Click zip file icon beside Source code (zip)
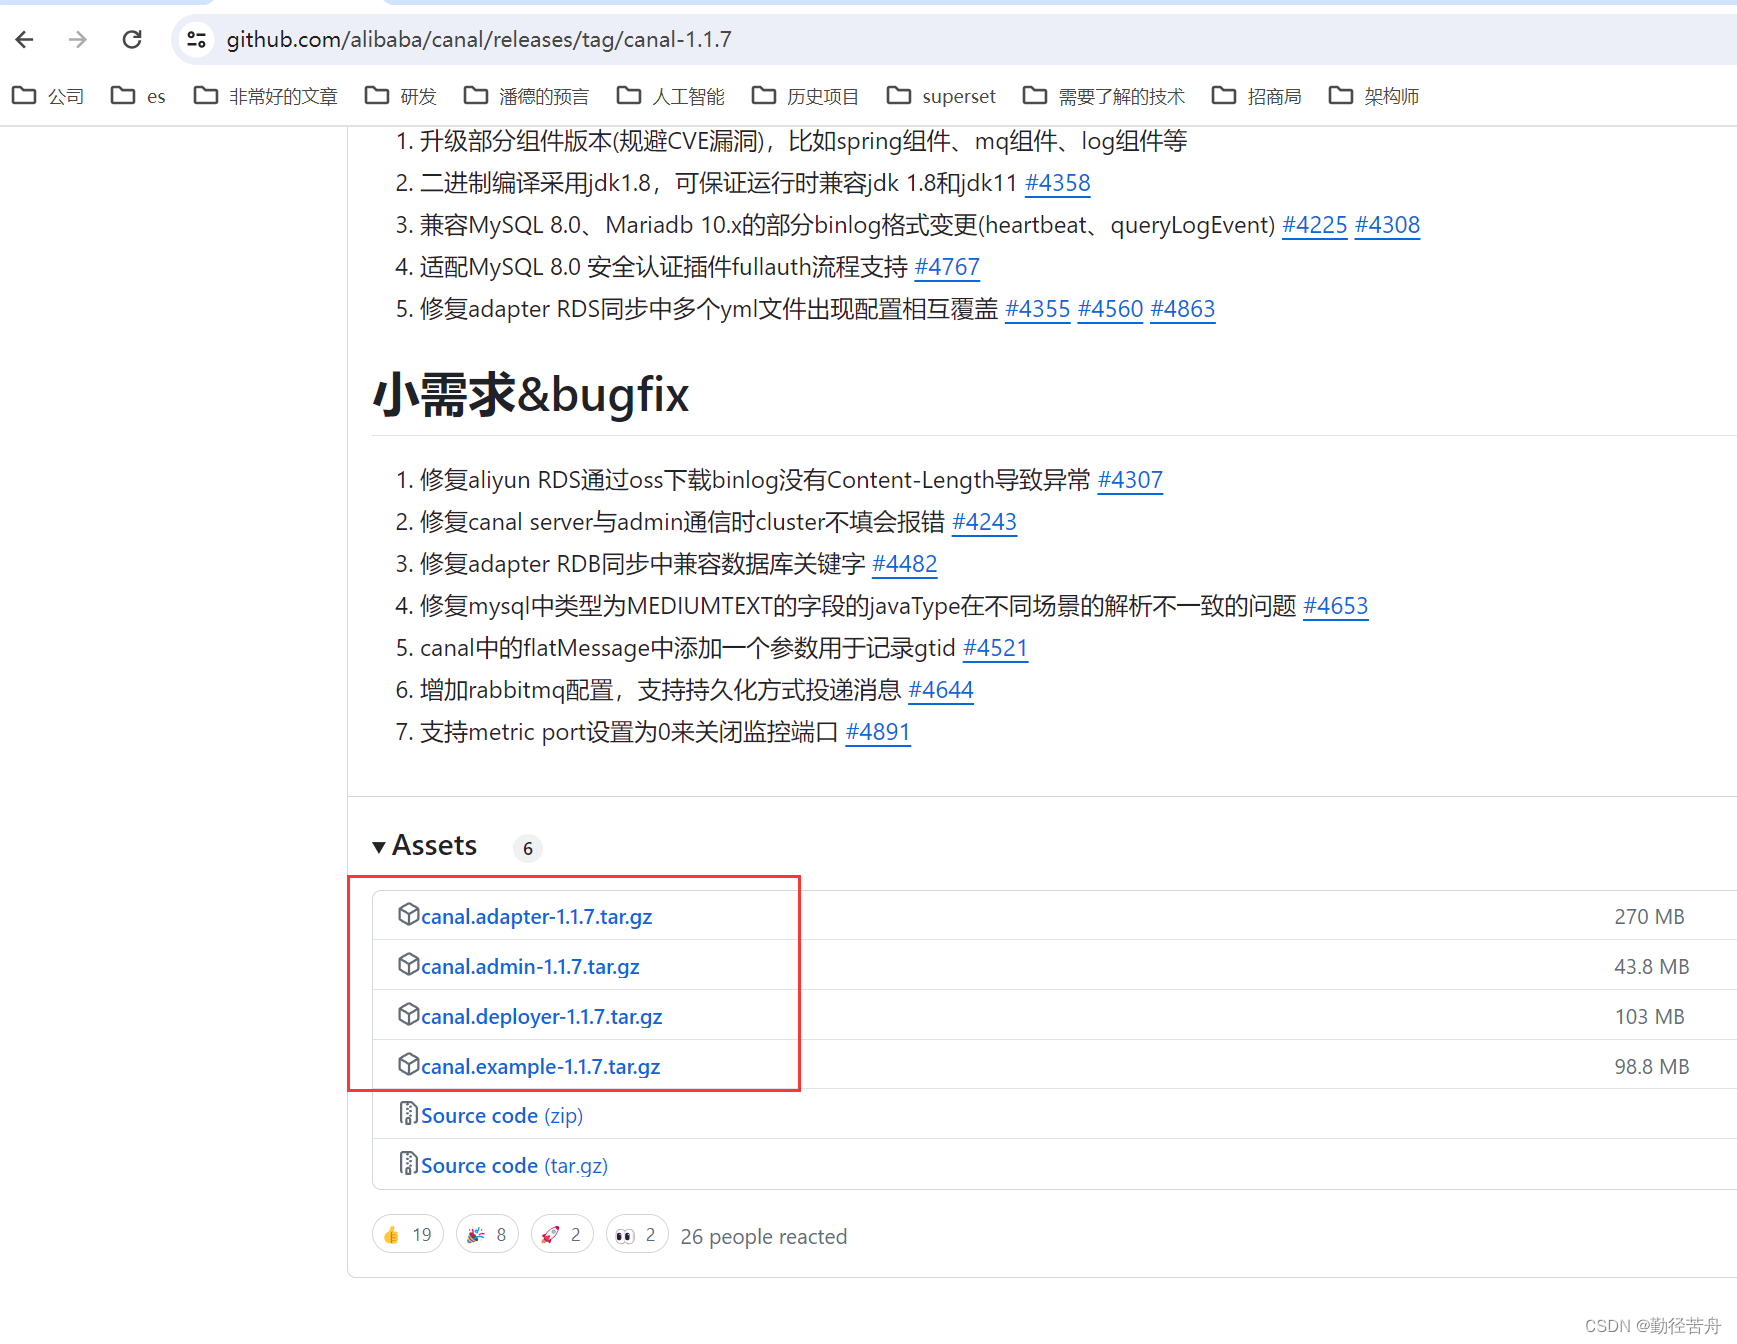Screen dimensions: 1737x1344 point(408,1113)
